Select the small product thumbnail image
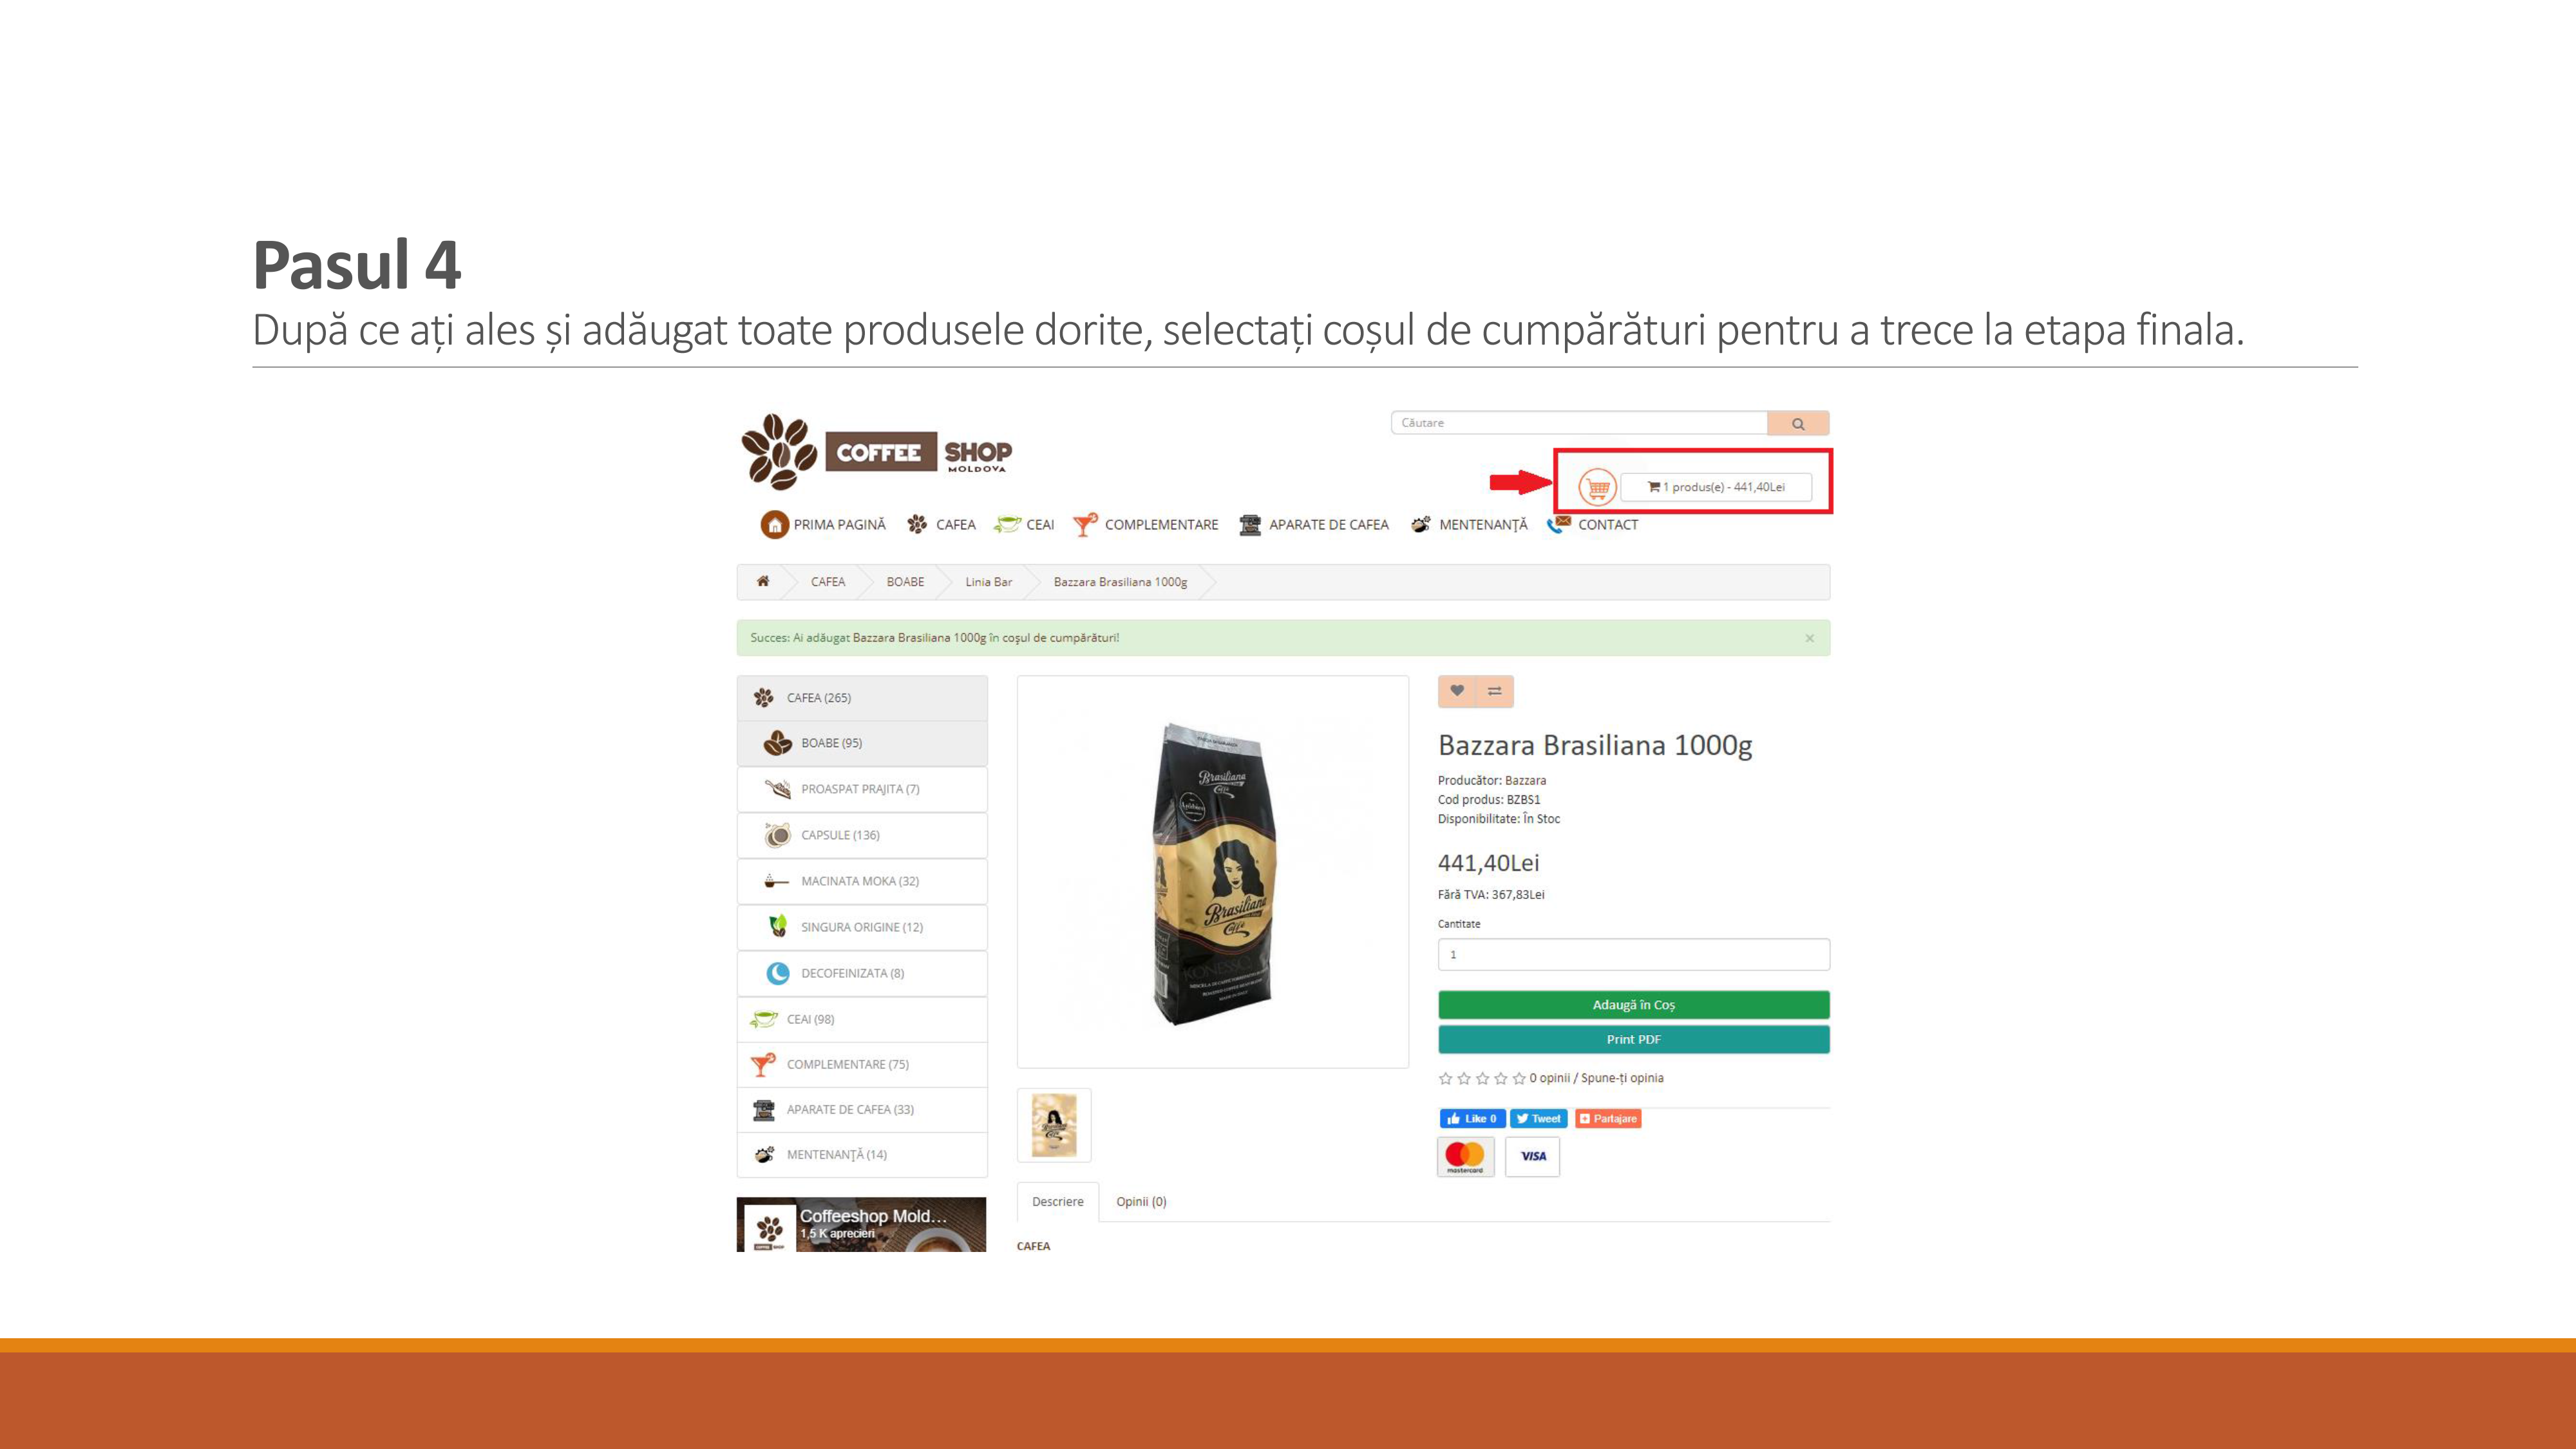Screen dimensions: 2576x1449 (x=1054, y=1125)
